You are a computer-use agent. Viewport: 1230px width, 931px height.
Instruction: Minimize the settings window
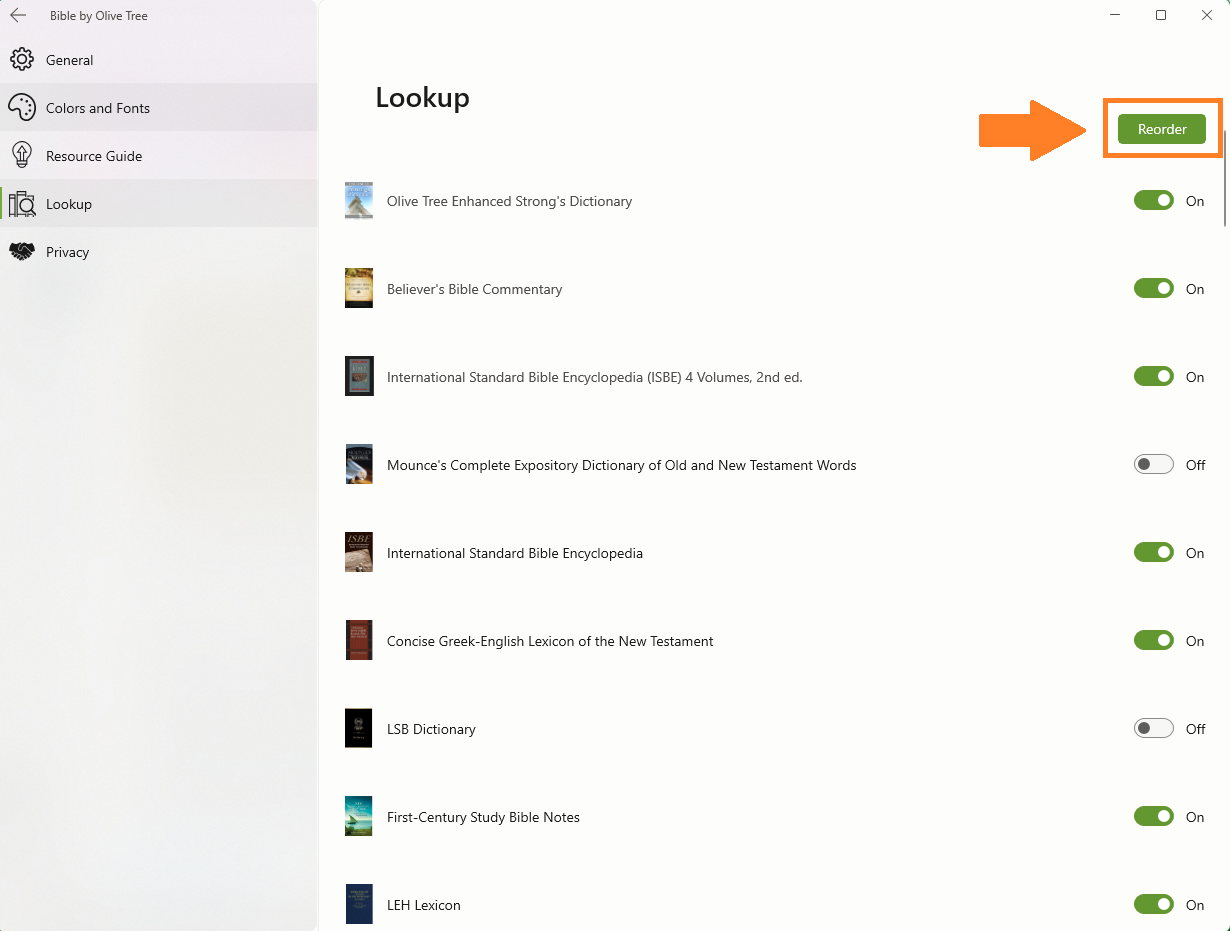point(1115,15)
